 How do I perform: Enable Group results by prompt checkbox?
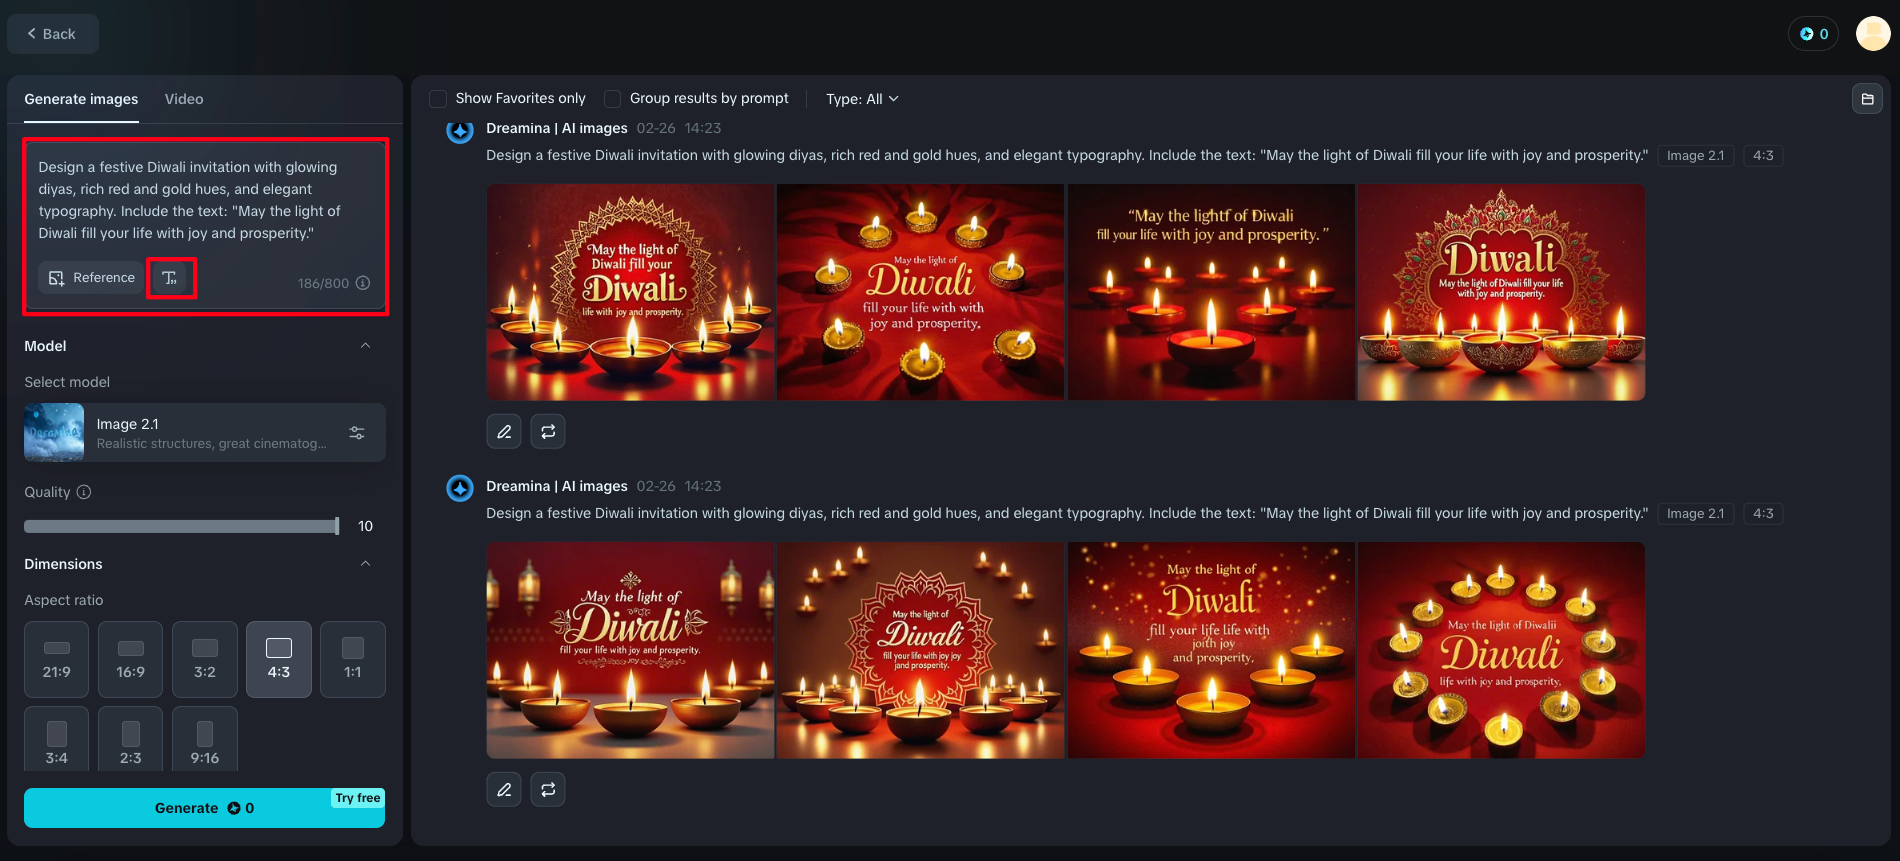[612, 99]
